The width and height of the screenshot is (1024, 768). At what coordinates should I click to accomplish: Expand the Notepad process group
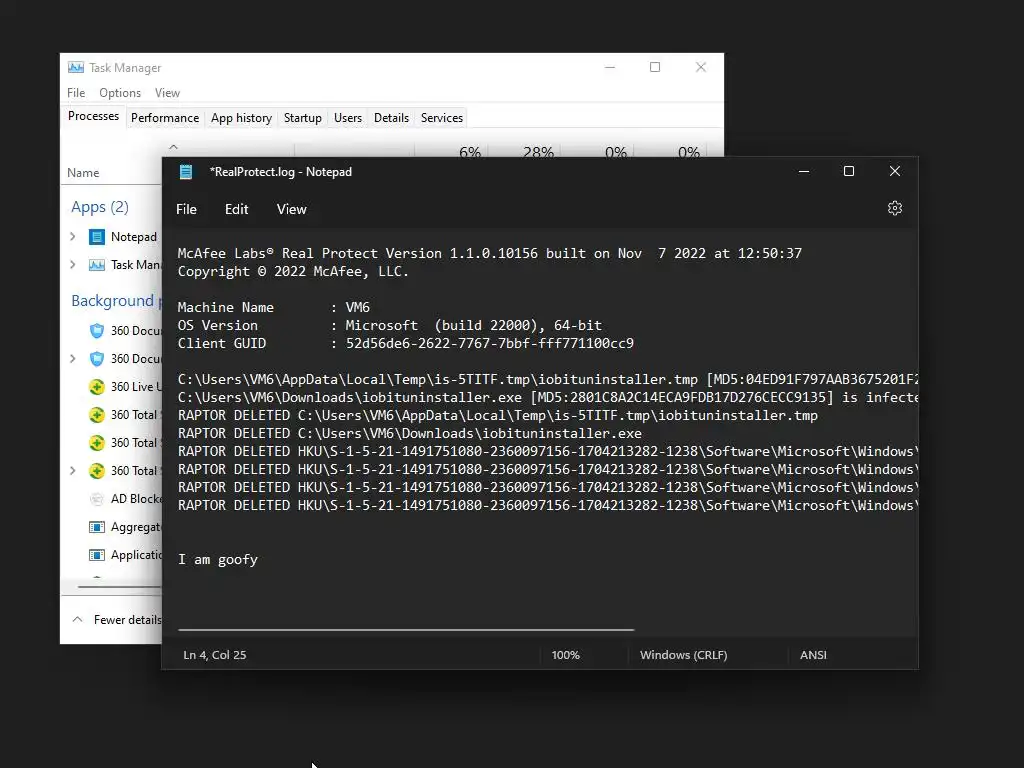[73, 236]
